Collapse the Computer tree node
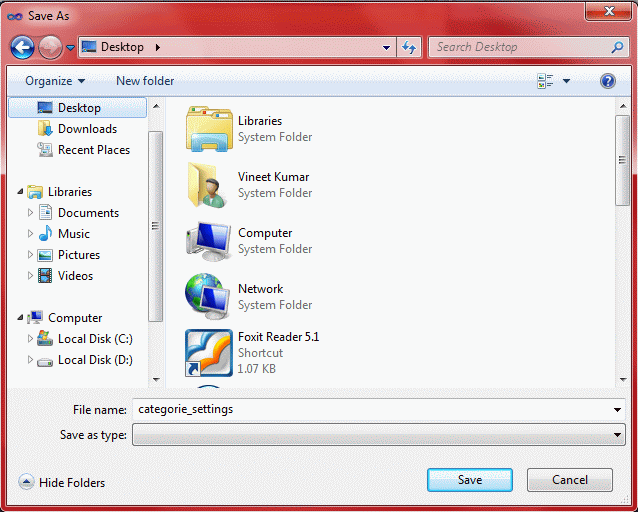 20,317
